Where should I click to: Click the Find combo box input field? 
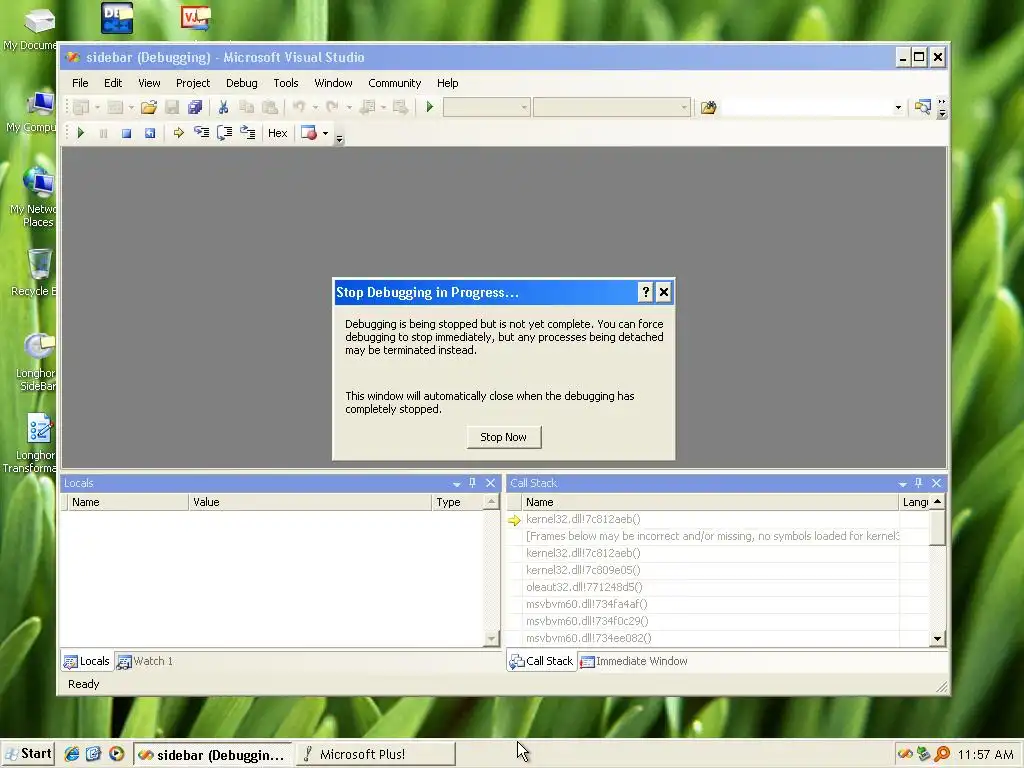[807, 107]
